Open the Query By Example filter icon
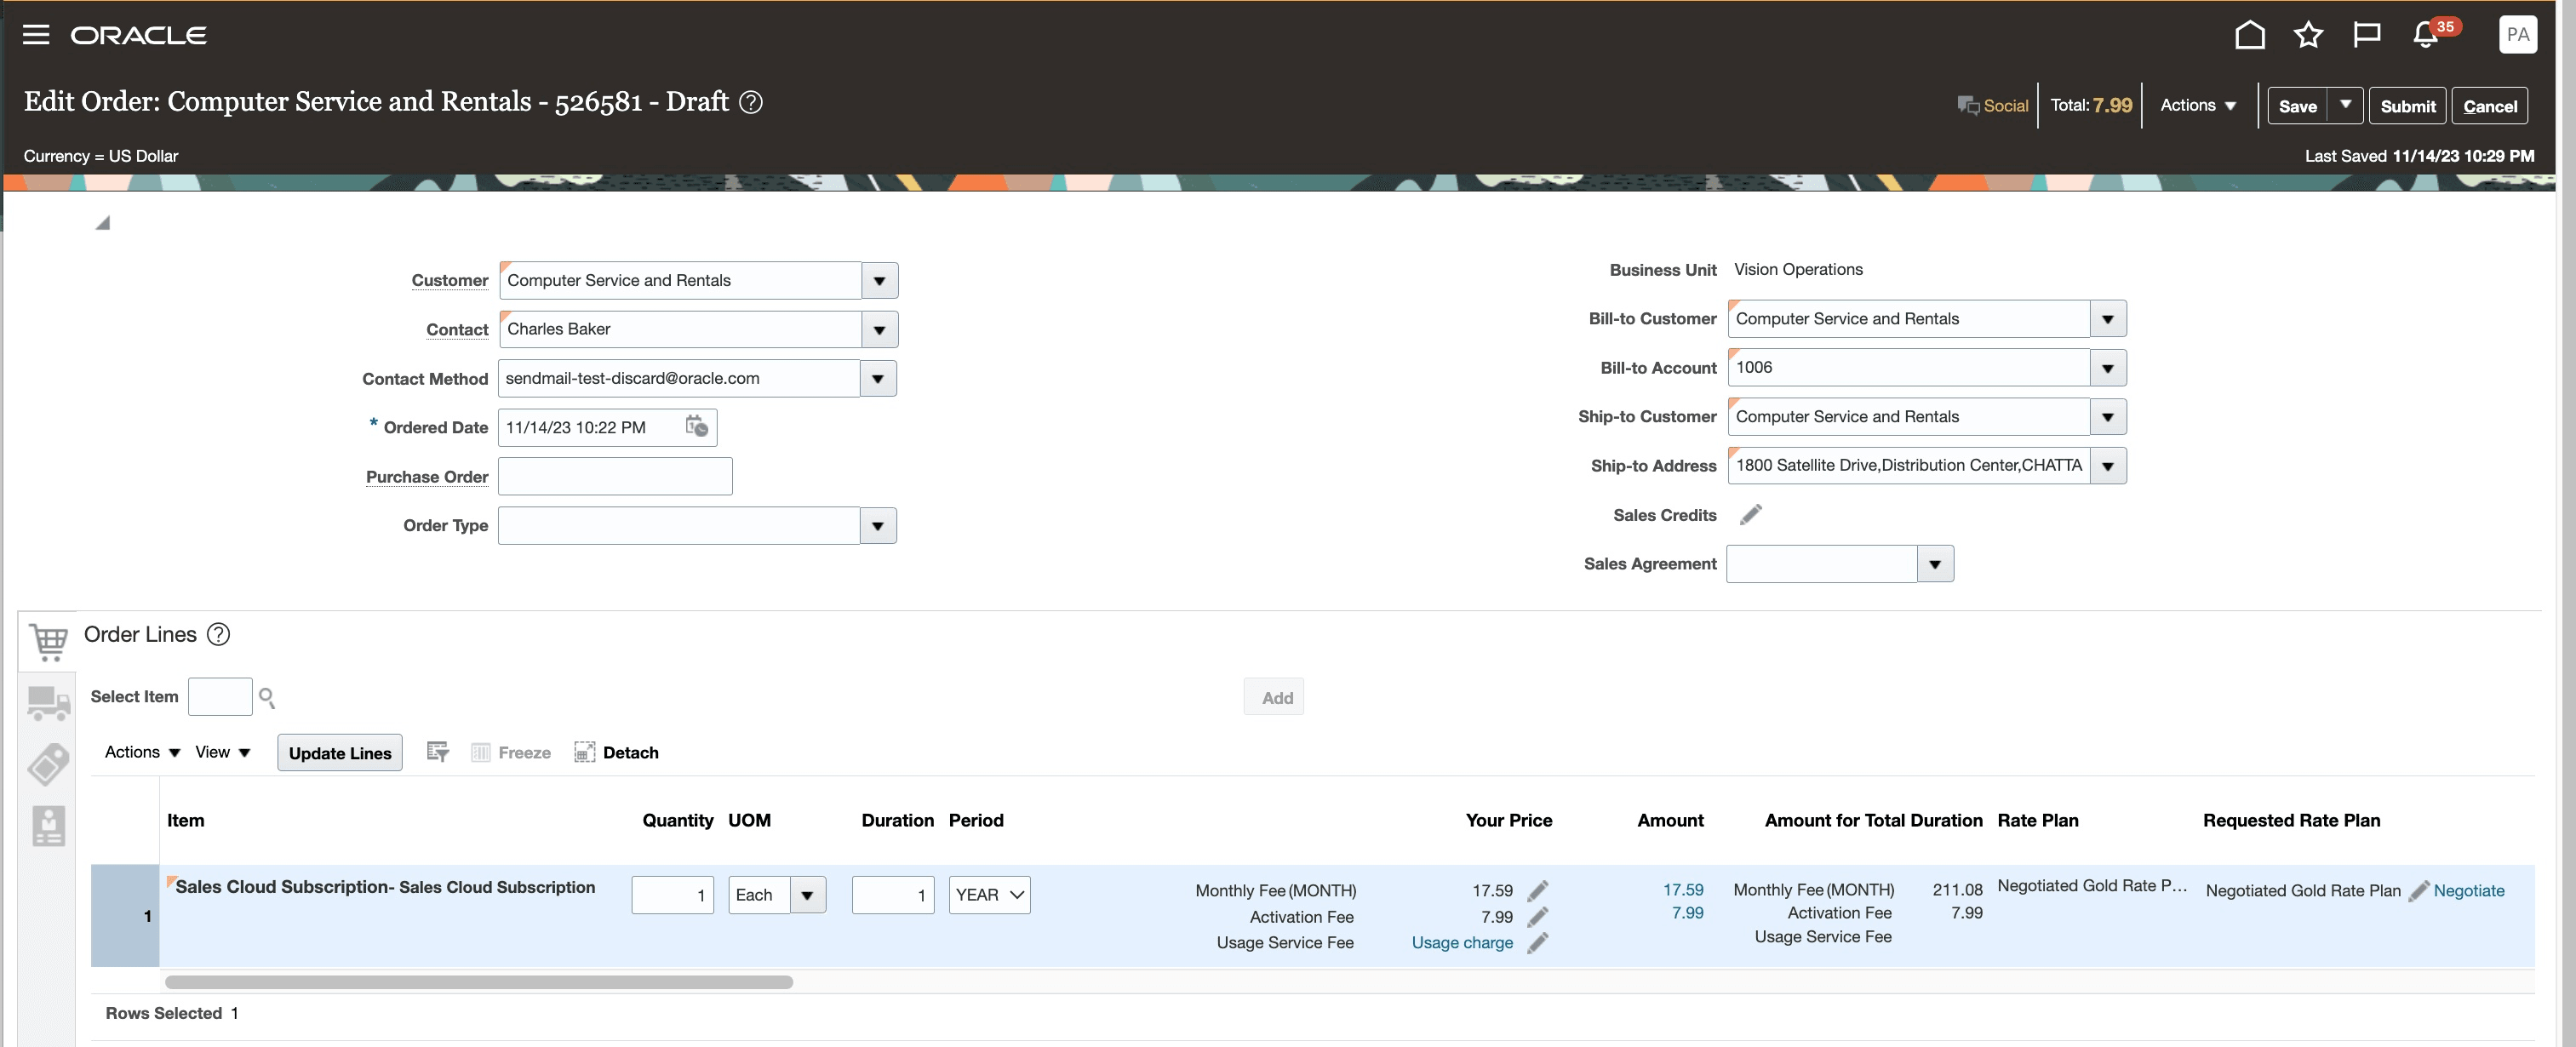The width and height of the screenshot is (2576, 1047). coord(437,752)
